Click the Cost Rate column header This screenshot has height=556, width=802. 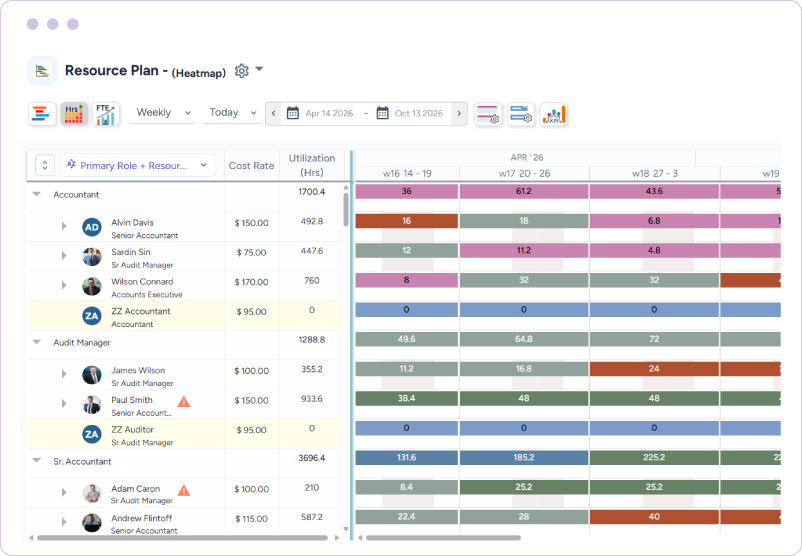pyautogui.click(x=251, y=166)
